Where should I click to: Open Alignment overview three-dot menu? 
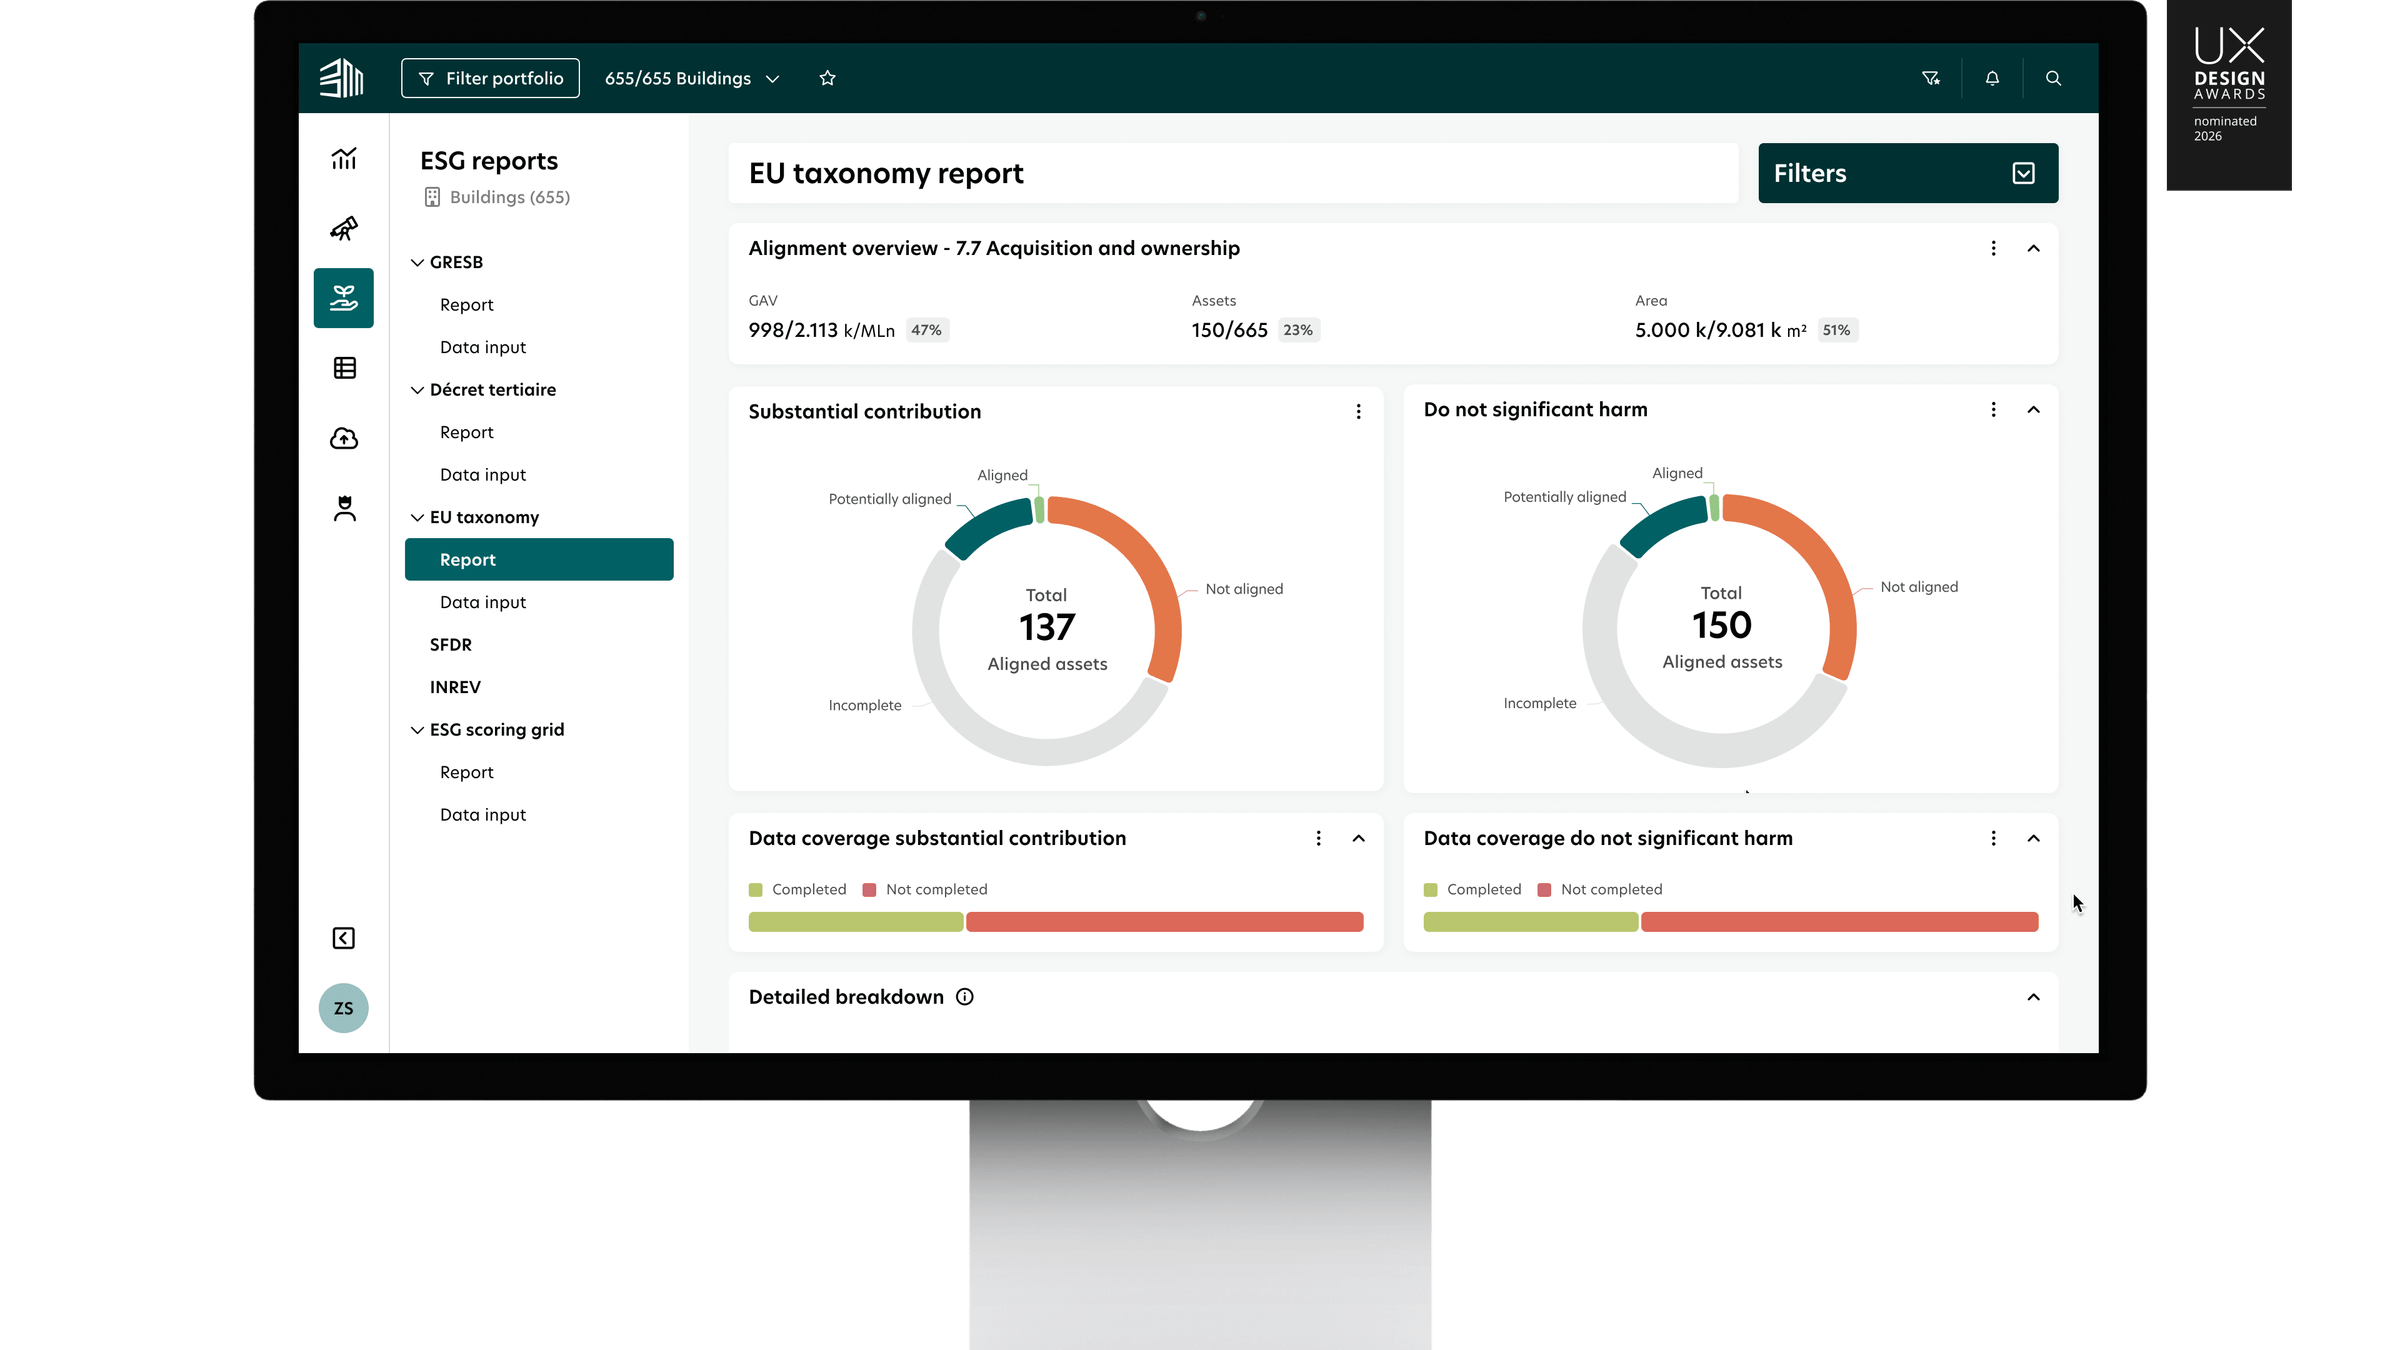[x=1993, y=248]
